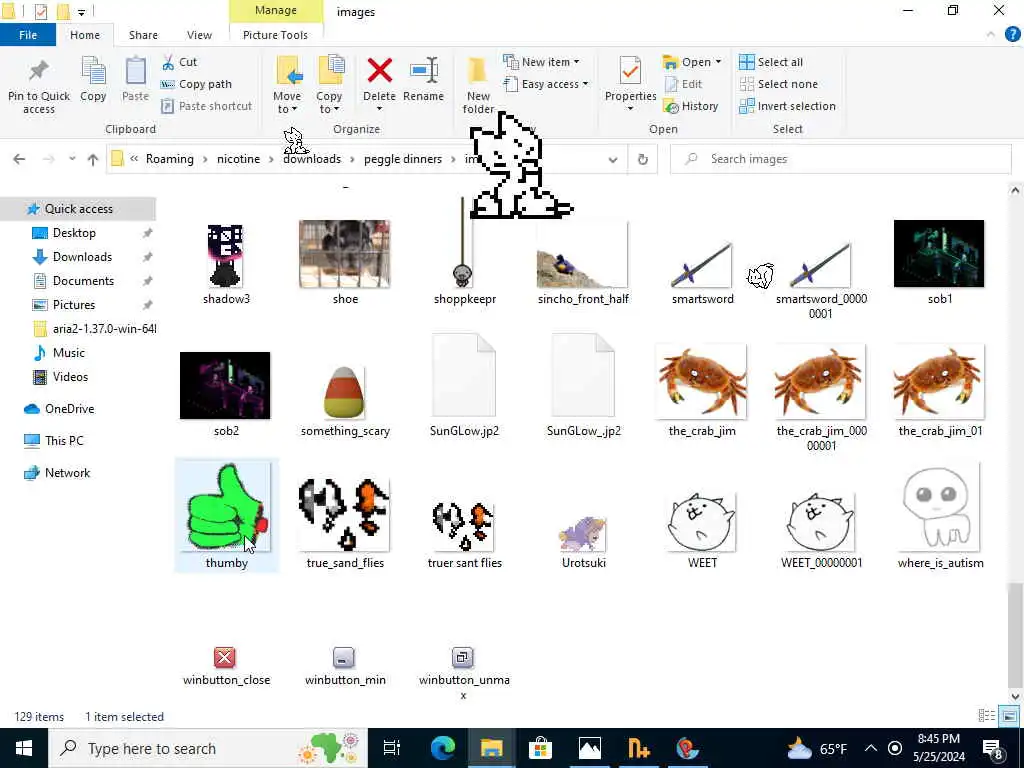This screenshot has height=768, width=1024.
Task: Invert selection of files
Action: coord(788,106)
